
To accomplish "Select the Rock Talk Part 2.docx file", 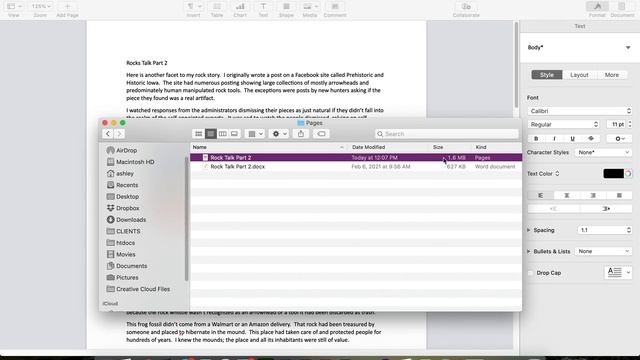I will (x=356, y=167).
